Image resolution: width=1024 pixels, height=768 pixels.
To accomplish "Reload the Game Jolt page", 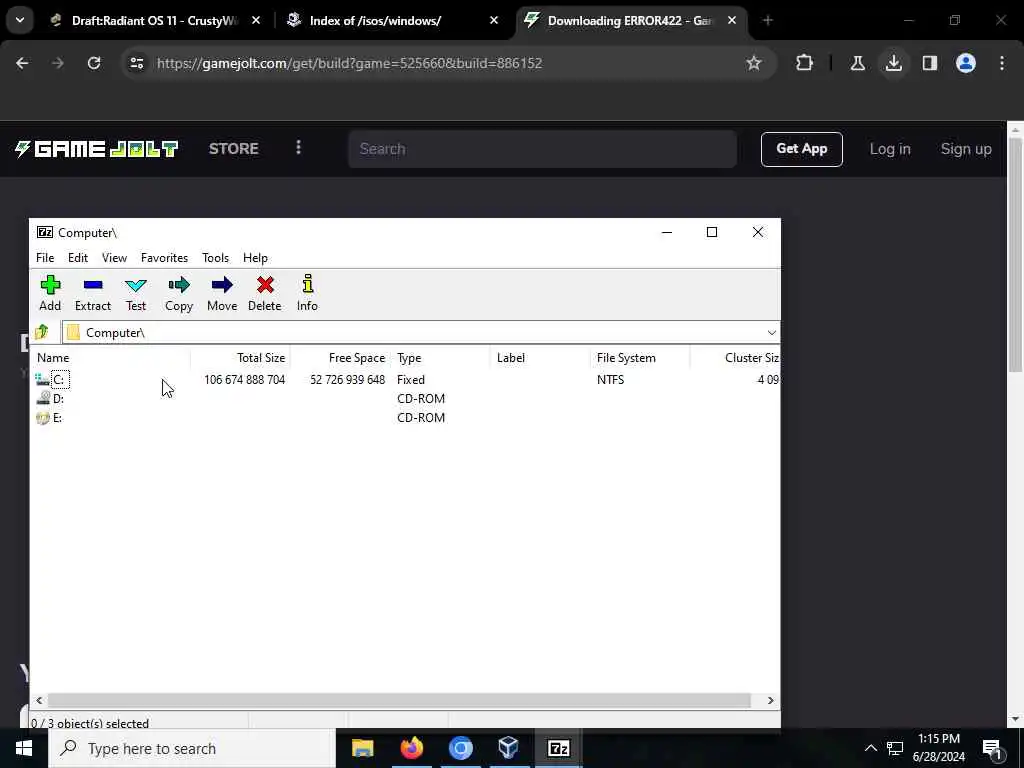I will click(94, 63).
